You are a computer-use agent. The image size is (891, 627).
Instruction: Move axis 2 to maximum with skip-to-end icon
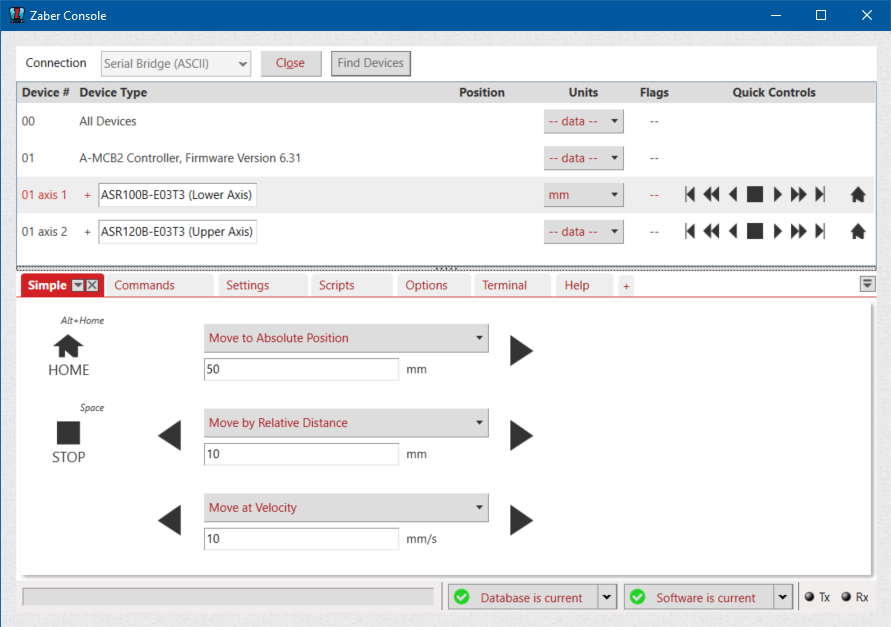click(x=819, y=231)
